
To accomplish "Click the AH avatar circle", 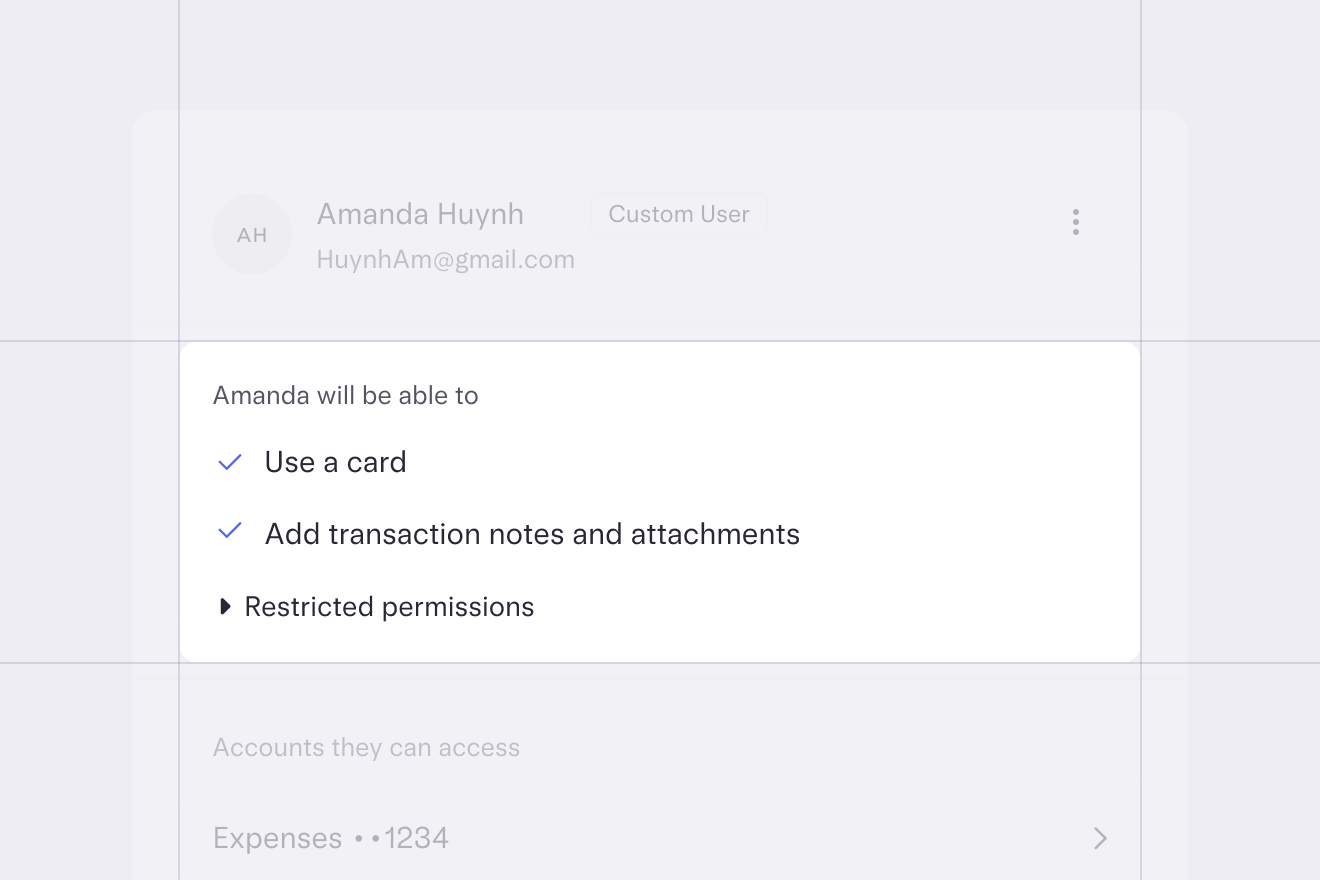I will [252, 234].
